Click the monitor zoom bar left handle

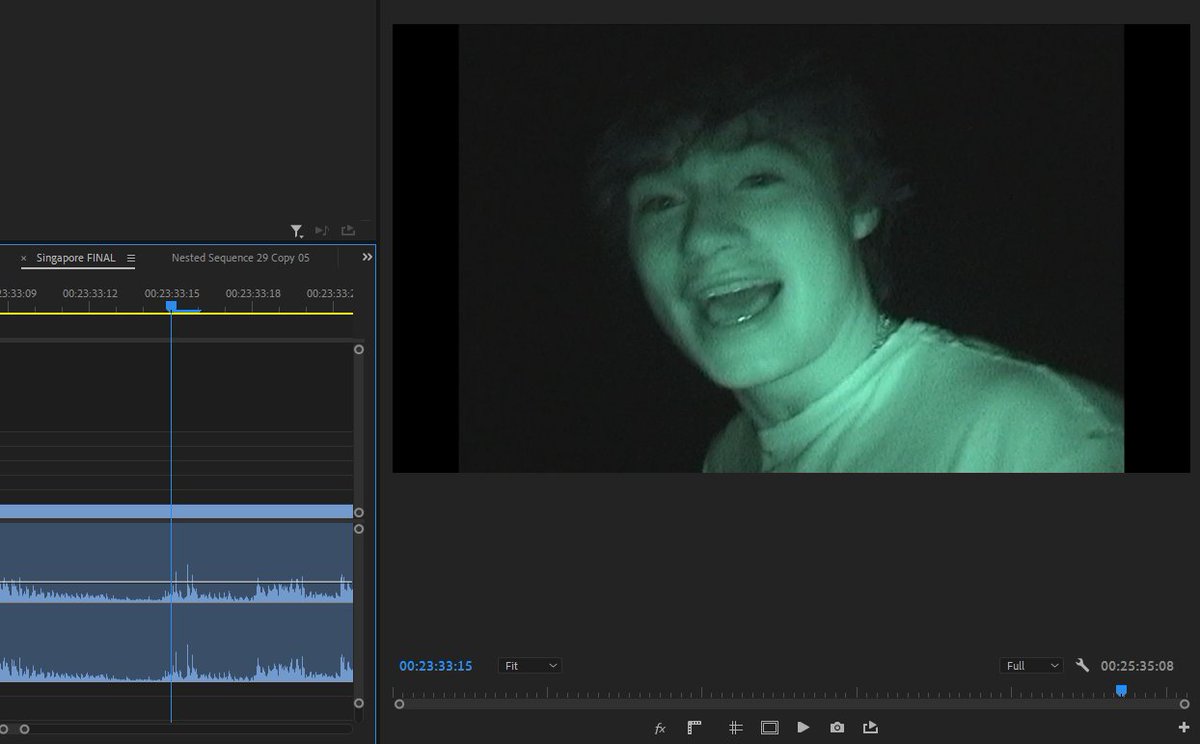point(399,704)
